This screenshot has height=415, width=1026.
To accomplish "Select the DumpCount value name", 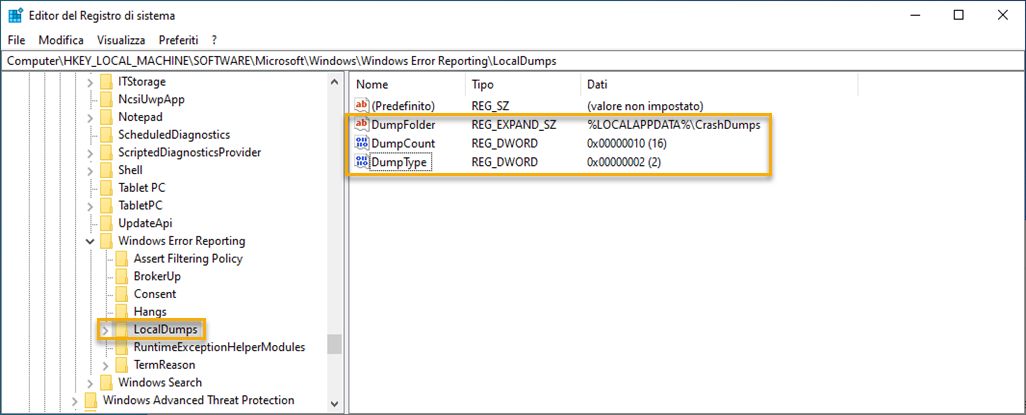I will [x=403, y=143].
